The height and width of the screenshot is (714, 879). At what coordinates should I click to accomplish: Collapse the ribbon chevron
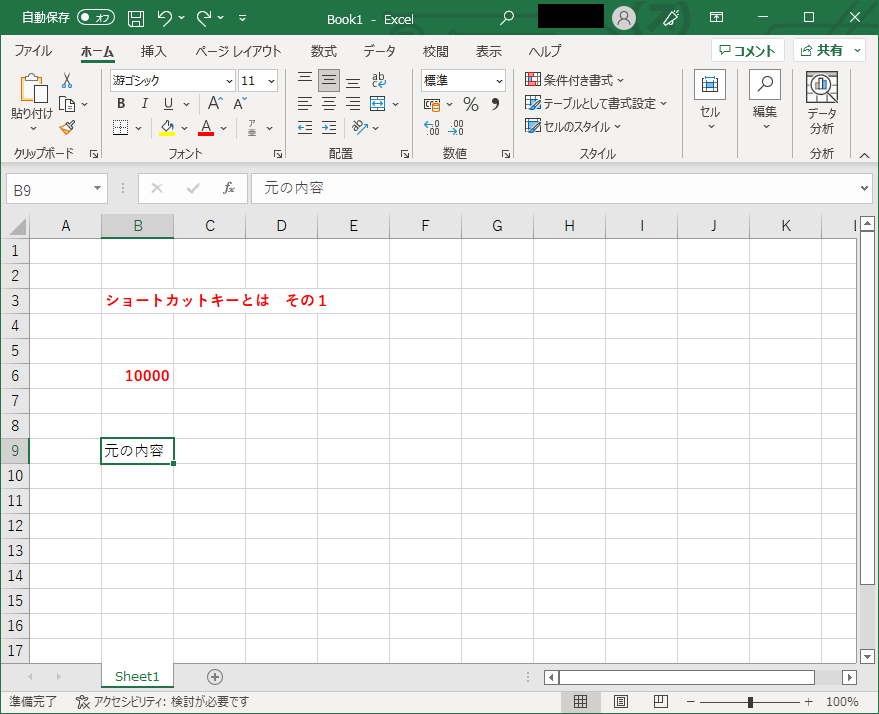click(864, 155)
